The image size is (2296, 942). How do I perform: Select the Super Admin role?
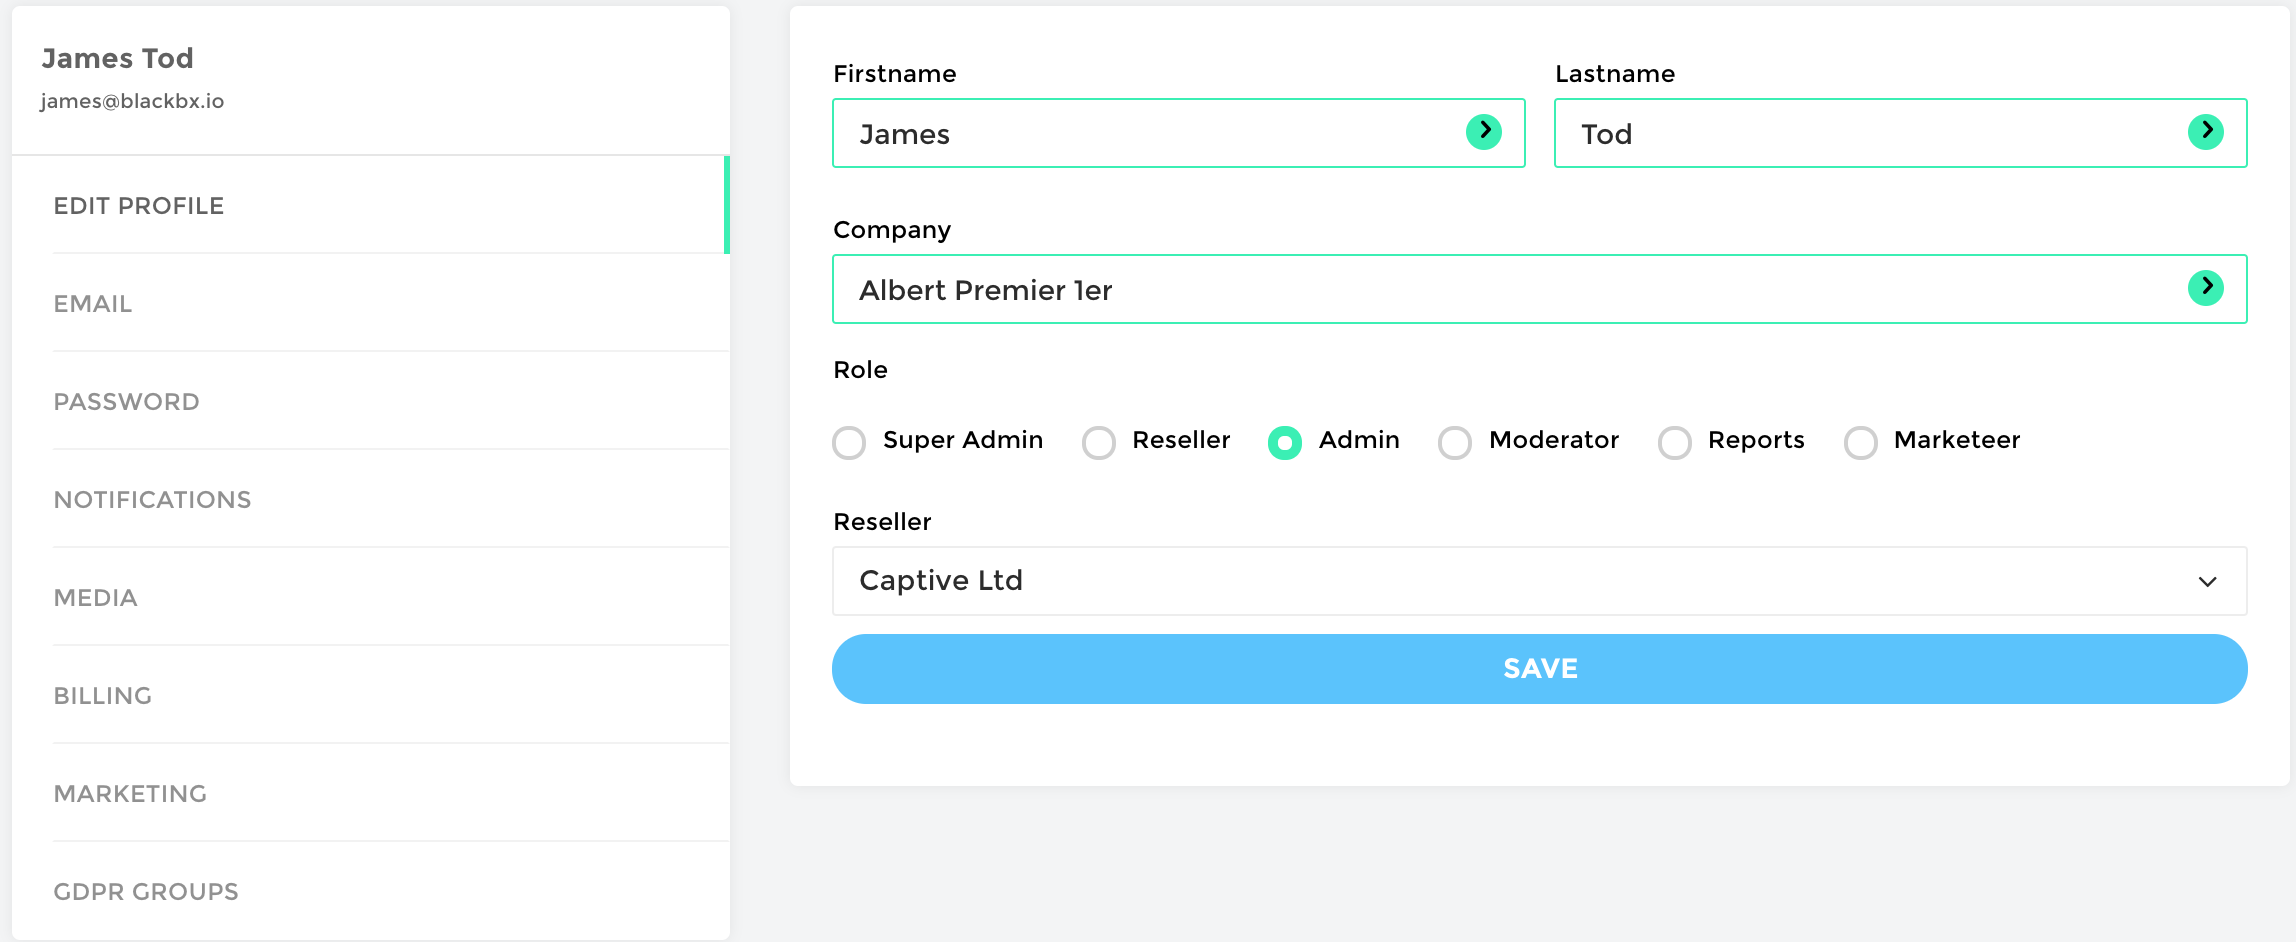tap(850, 442)
